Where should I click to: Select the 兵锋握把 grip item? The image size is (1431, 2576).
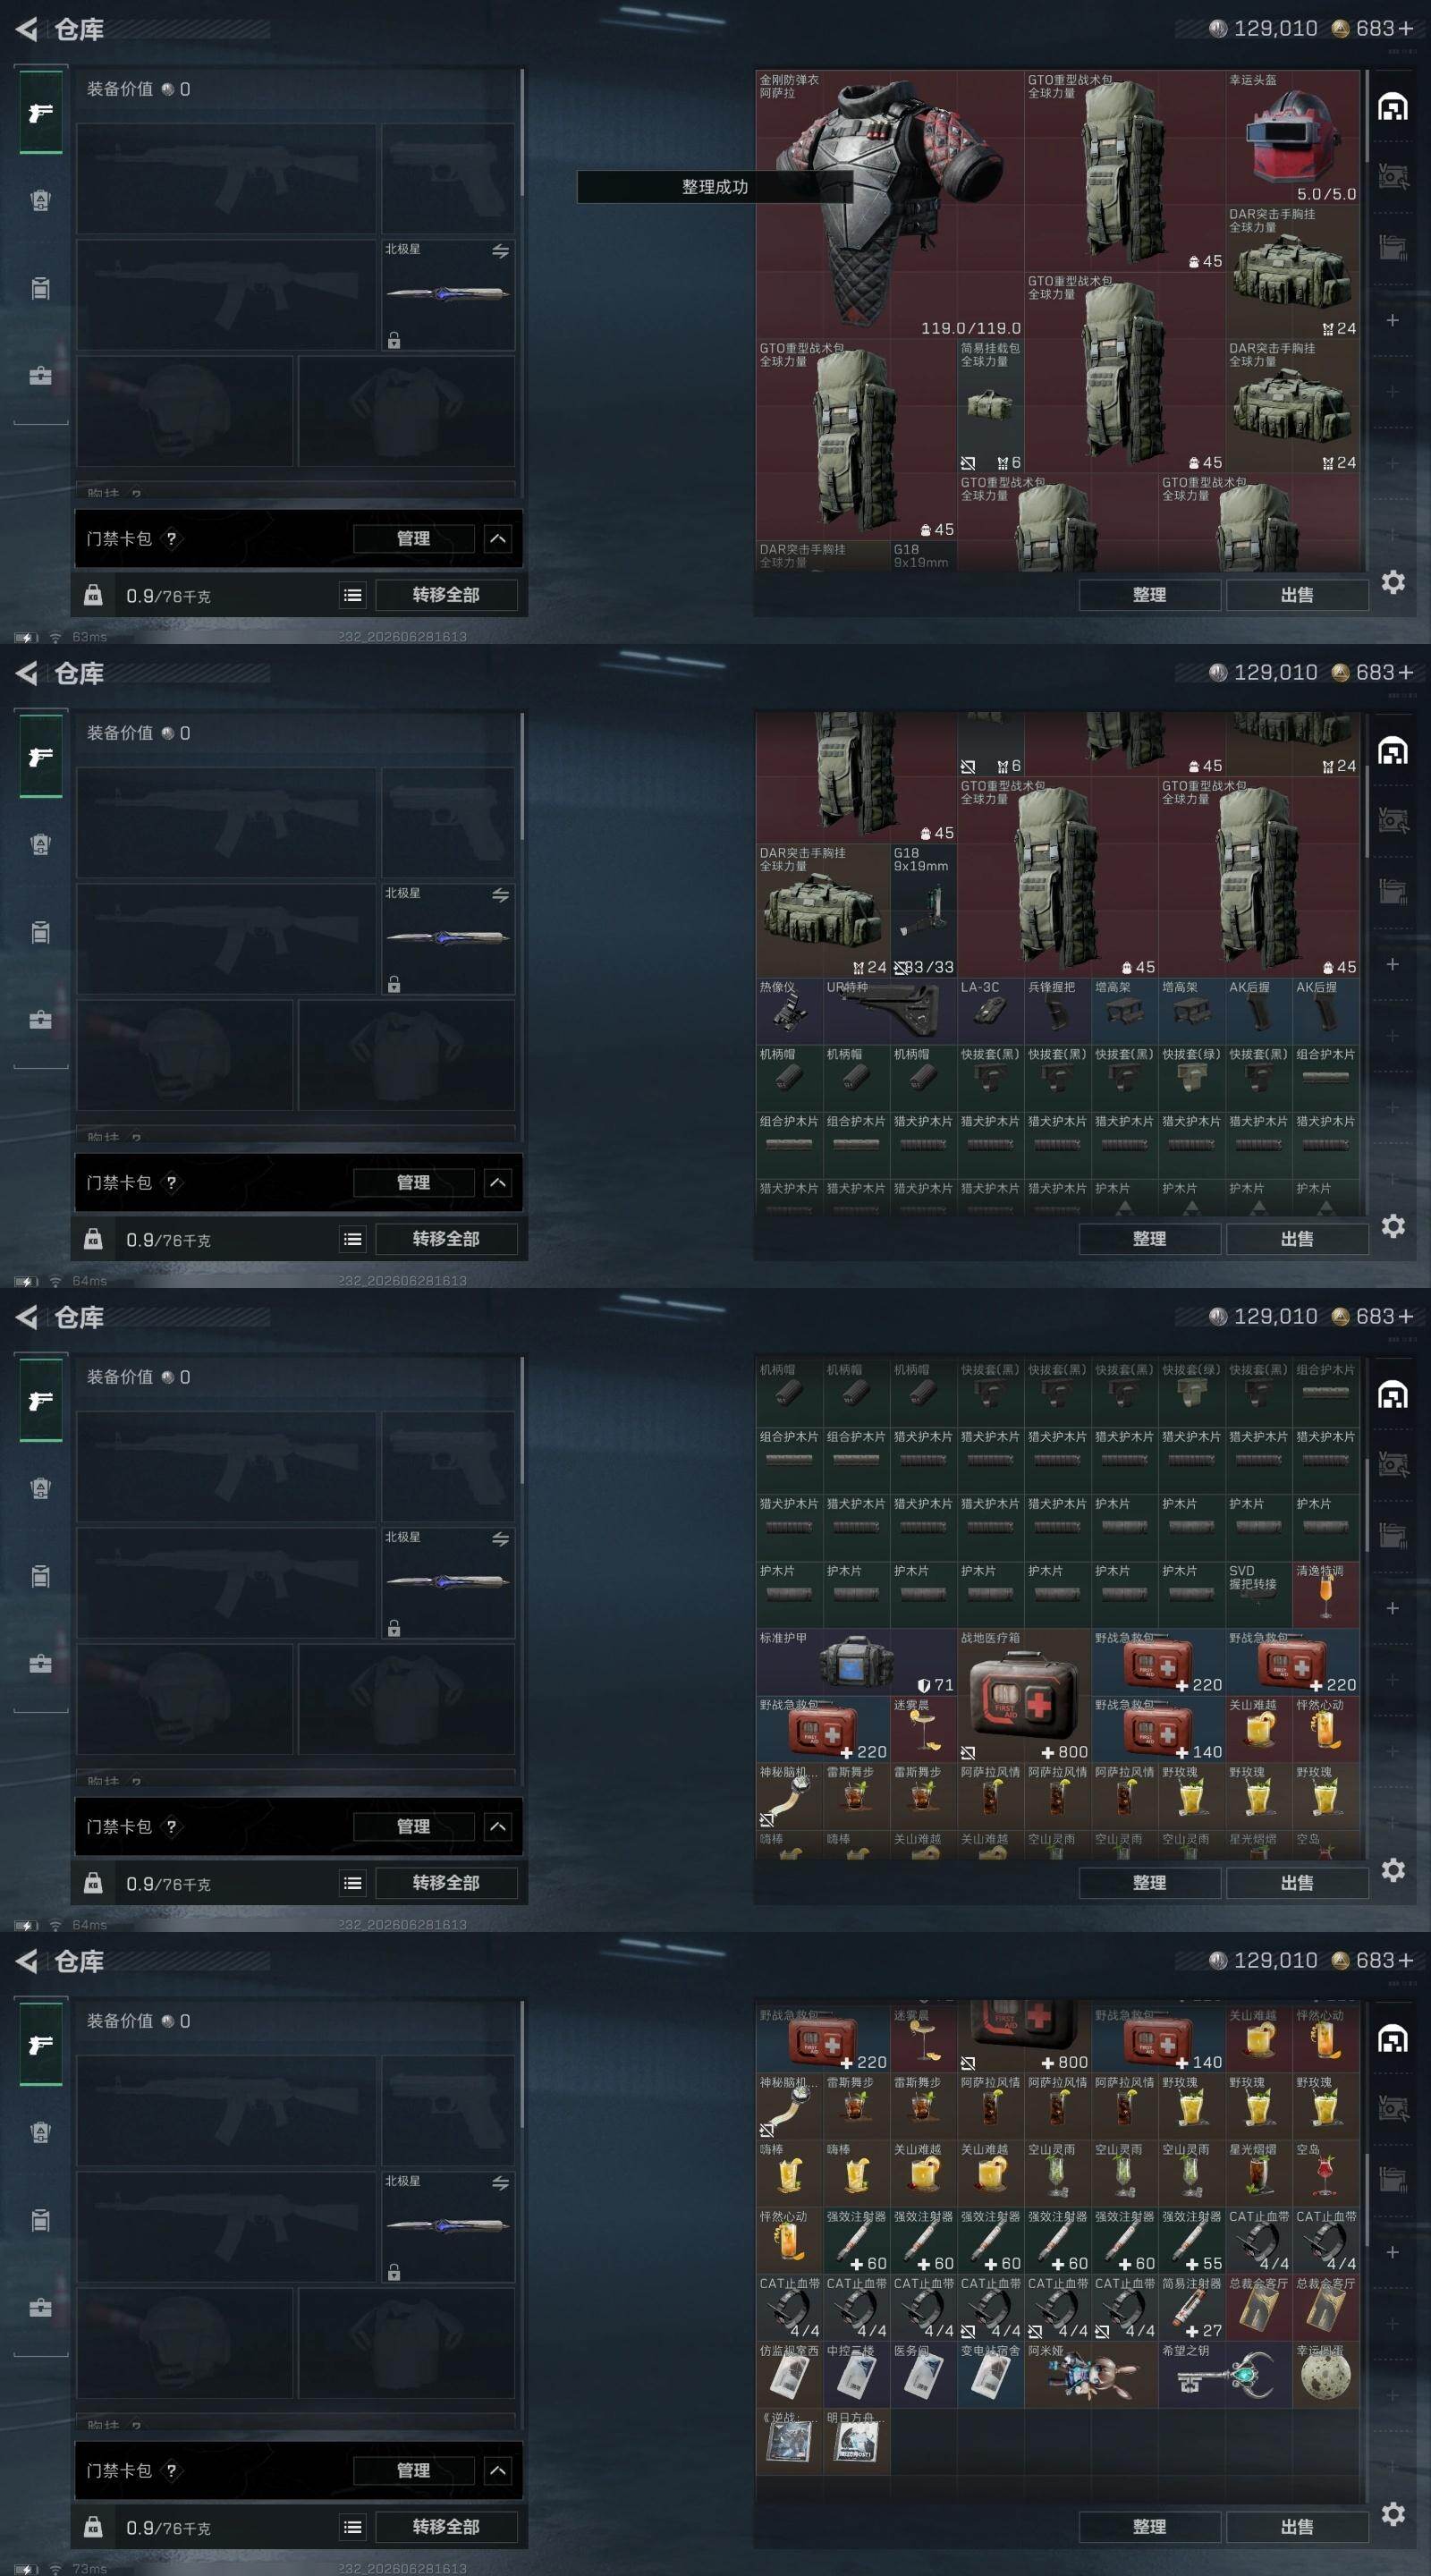point(1057,1010)
